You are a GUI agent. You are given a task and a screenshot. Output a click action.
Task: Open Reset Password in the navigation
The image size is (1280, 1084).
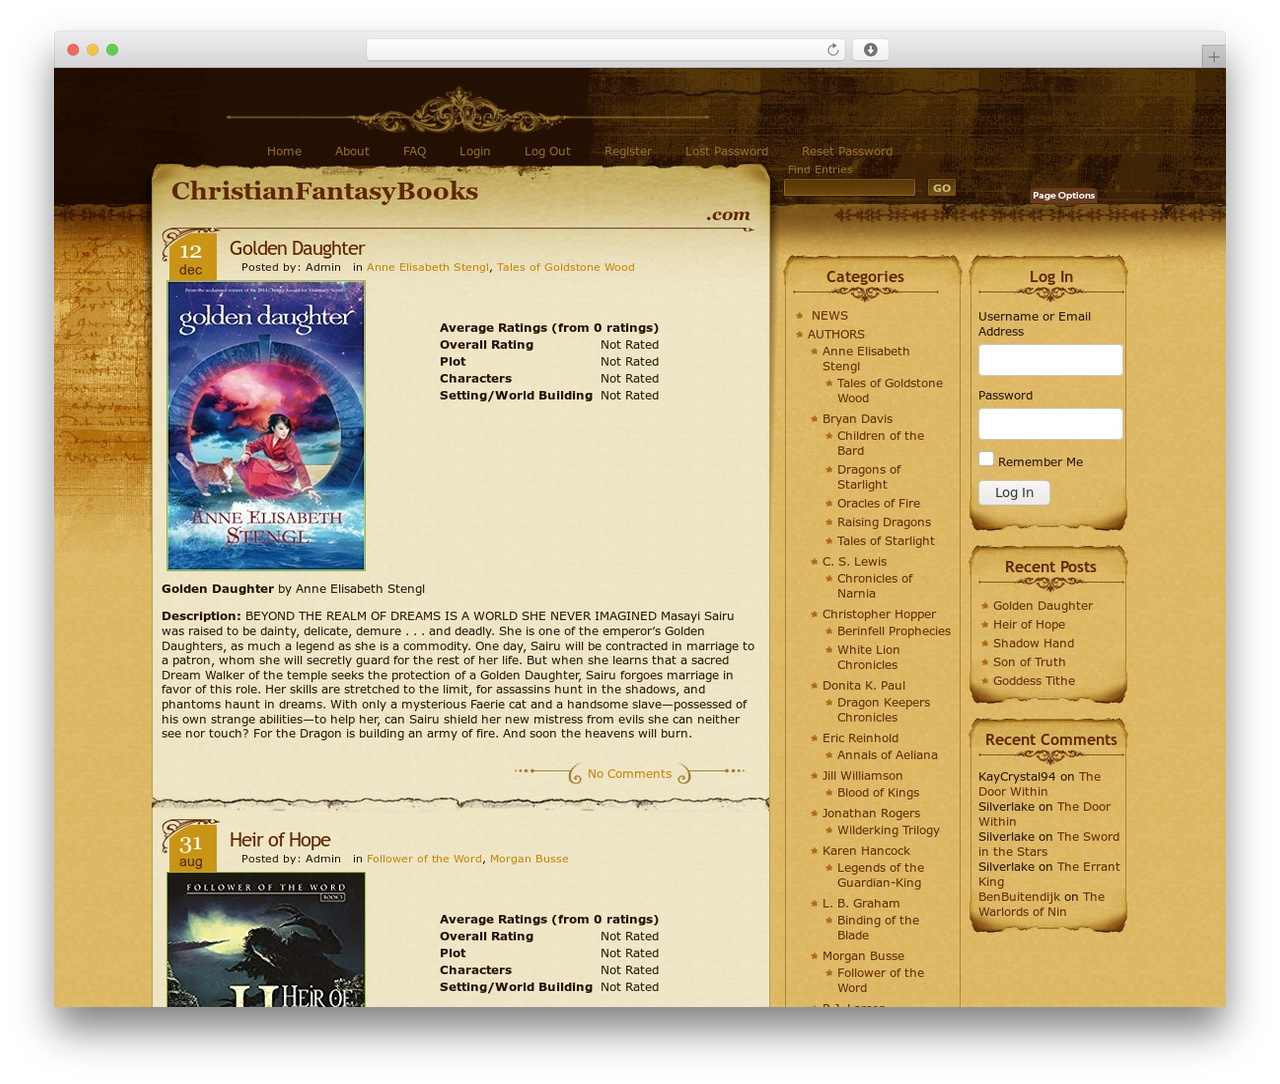[847, 151]
